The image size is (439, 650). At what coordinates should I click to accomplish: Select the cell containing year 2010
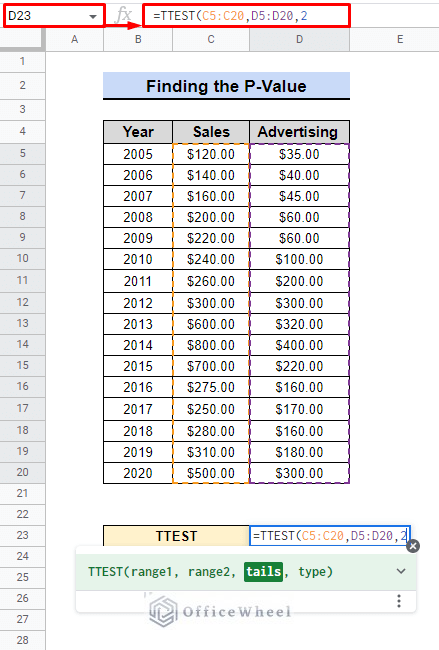(138, 259)
